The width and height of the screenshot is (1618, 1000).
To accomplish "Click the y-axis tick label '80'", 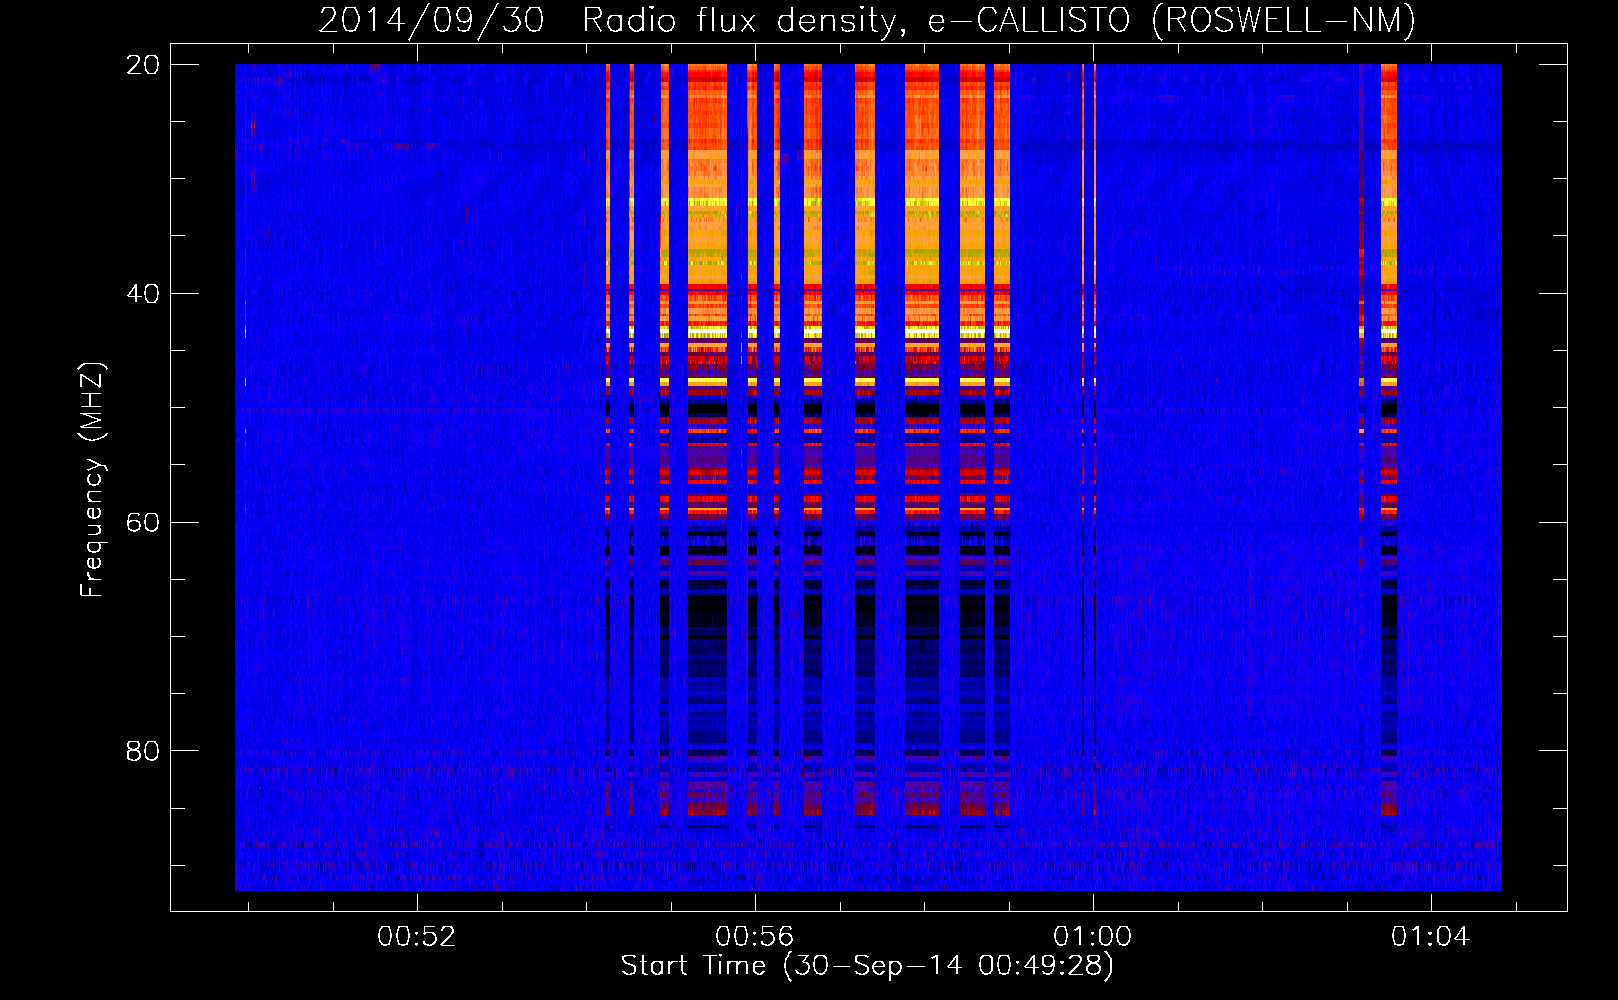I will [143, 751].
